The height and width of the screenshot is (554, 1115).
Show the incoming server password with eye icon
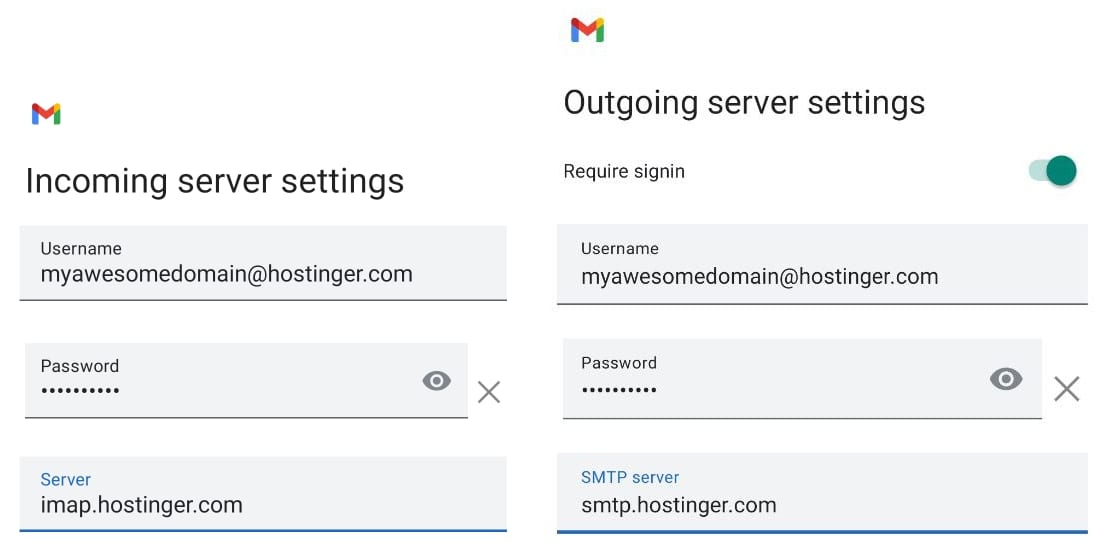436,381
